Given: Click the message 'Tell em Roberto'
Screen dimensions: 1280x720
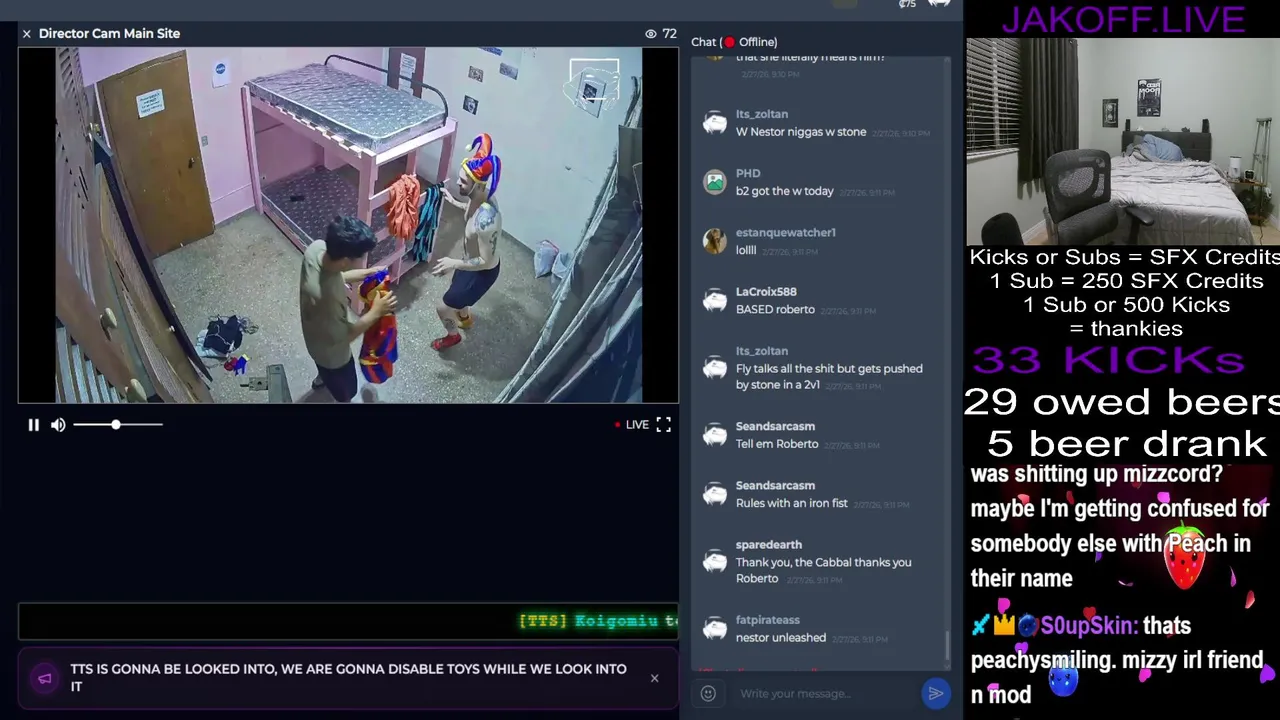Looking at the screenshot, I should point(776,444).
